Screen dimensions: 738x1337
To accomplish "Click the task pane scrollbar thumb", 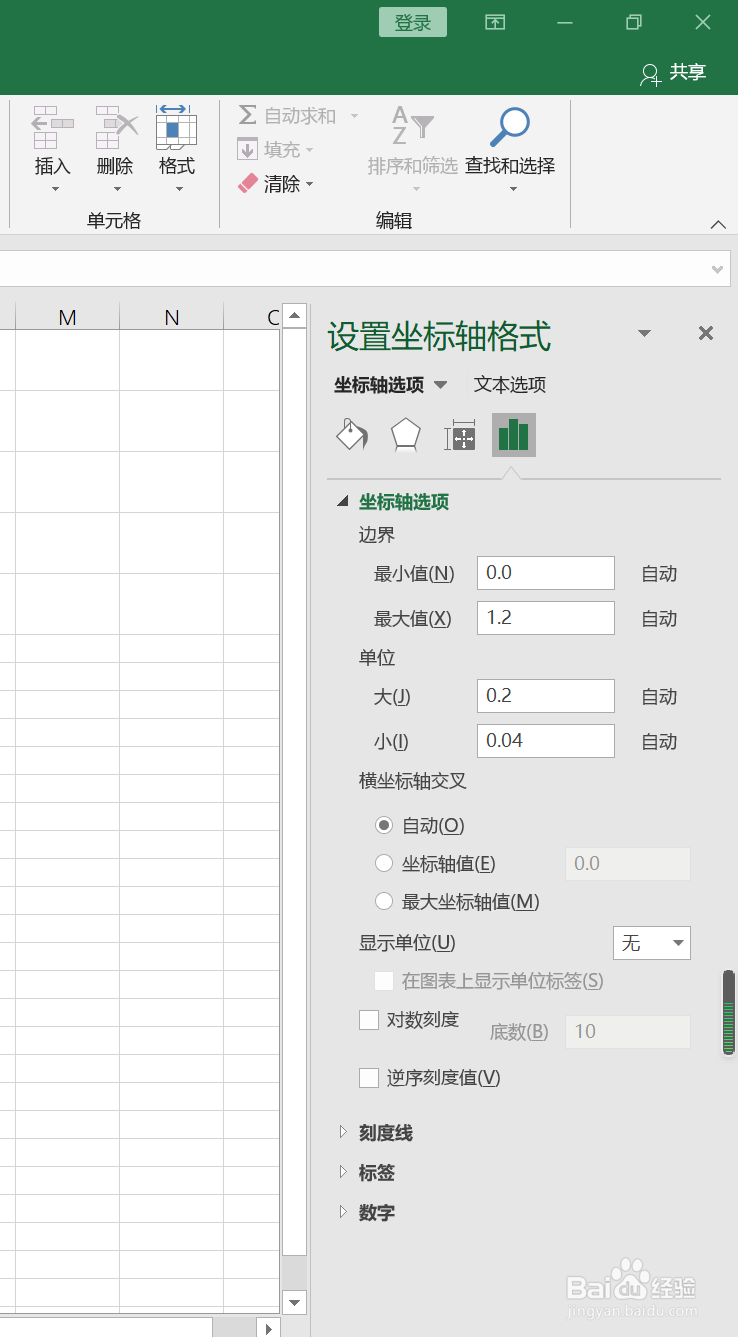I will point(729,1013).
